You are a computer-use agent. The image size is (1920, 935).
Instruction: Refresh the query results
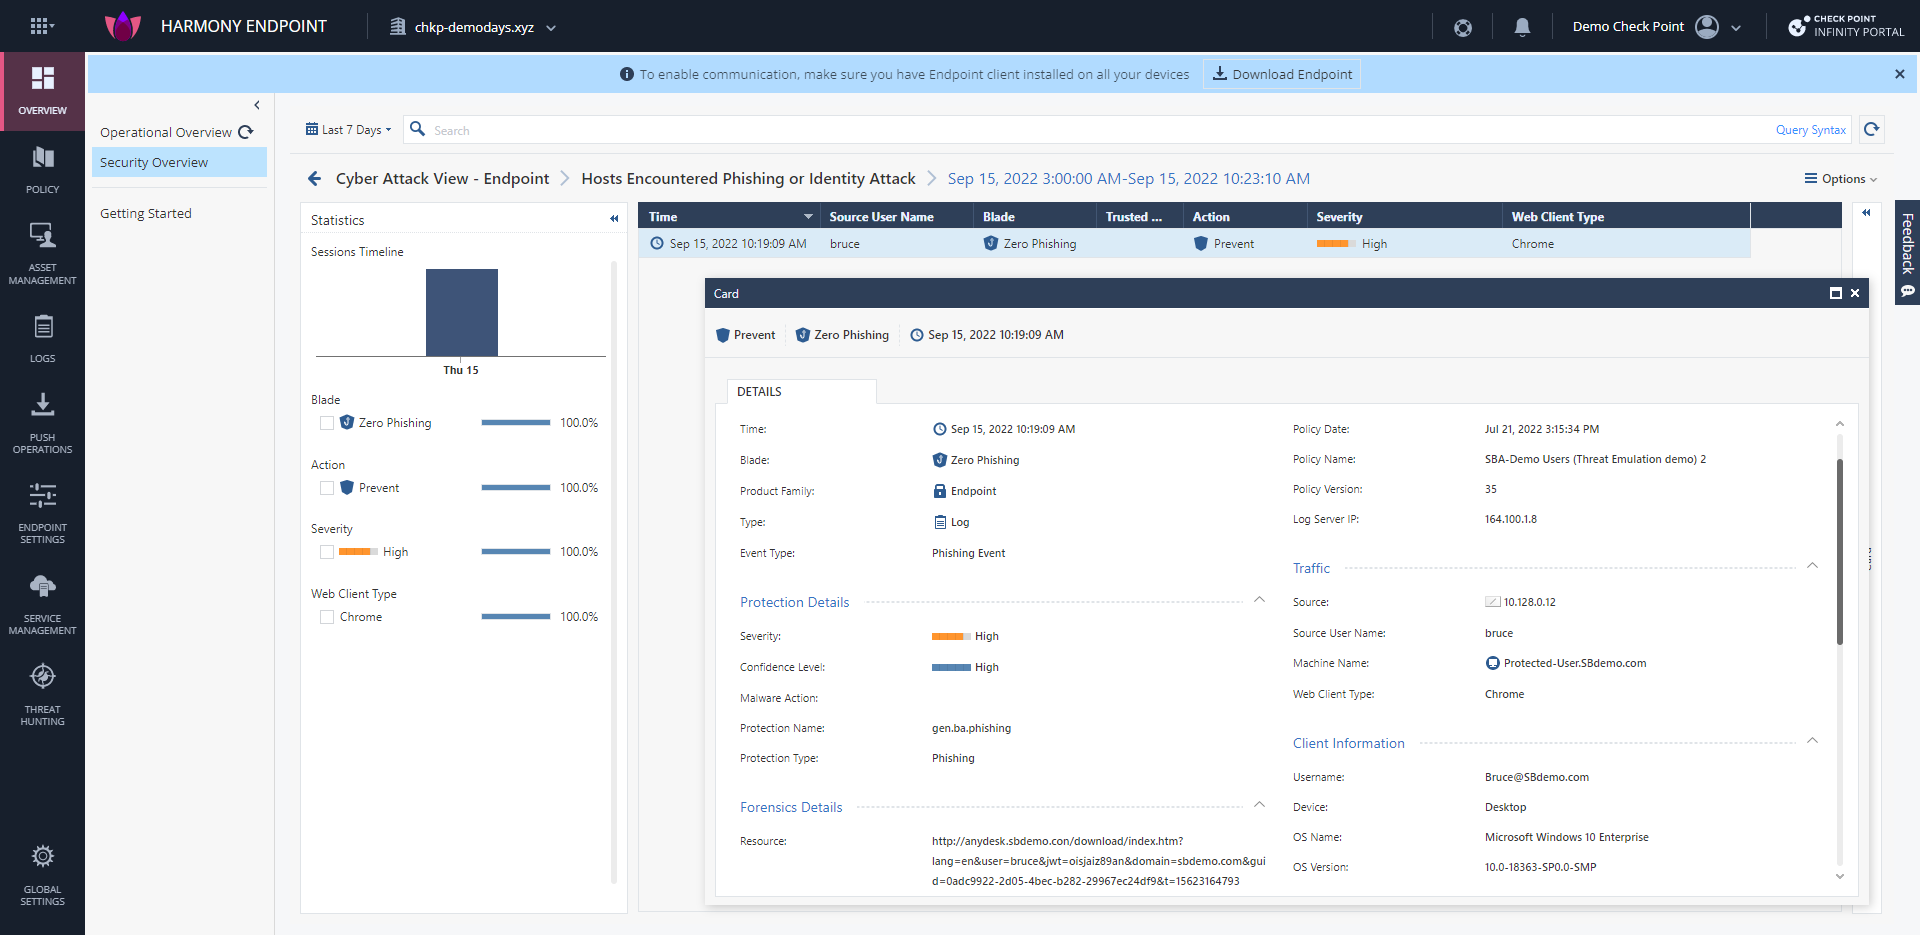point(1872,129)
